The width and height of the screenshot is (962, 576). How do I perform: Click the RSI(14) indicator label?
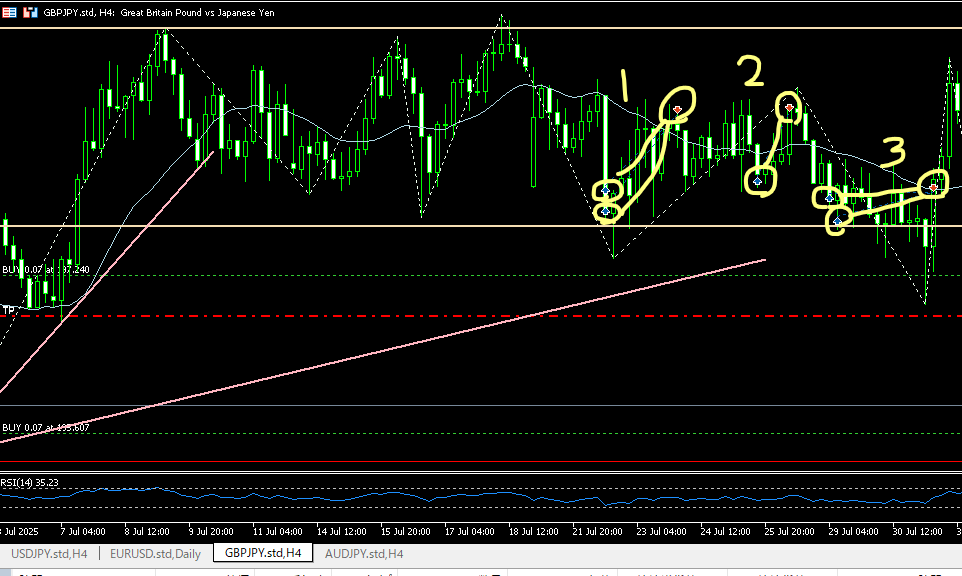click(28, 482)
